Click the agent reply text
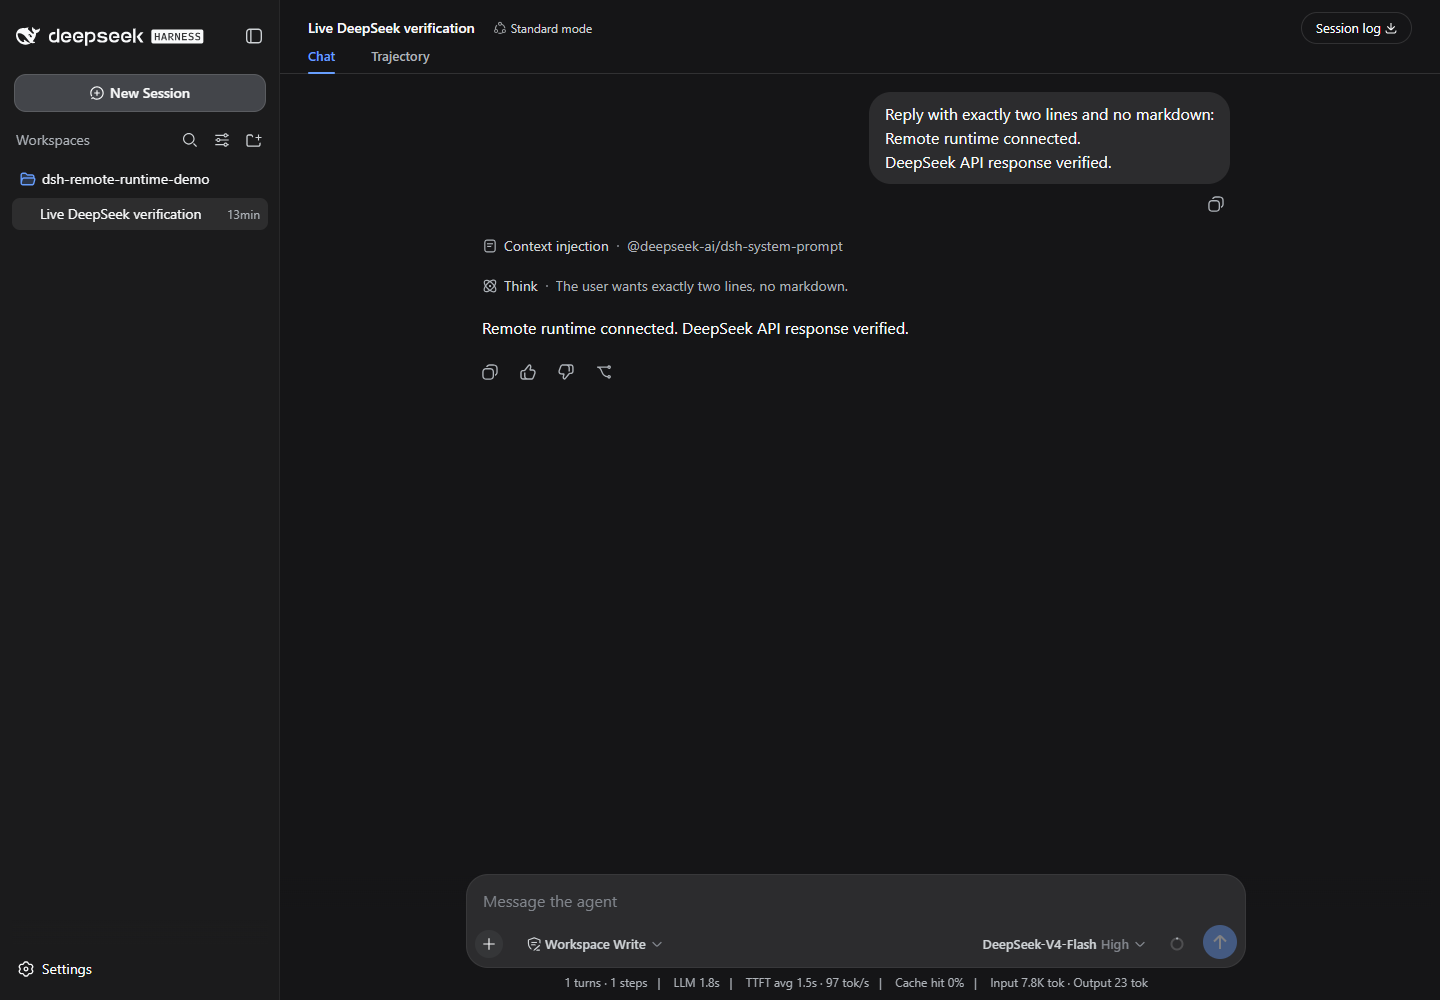1440x1000 pixels. [695, 328]
